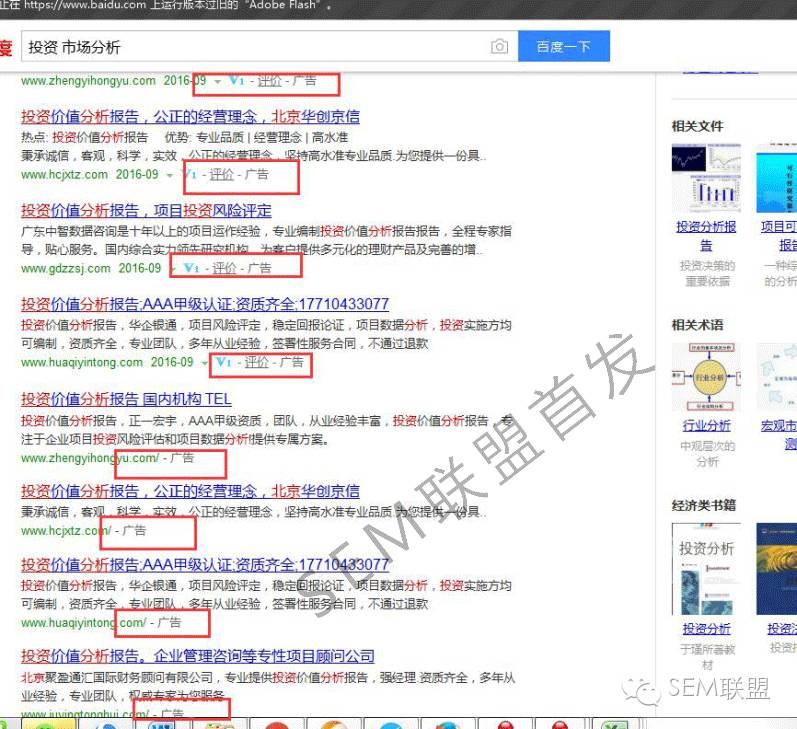Click 评价 link on zhengyihongyu.com 2016-09 line
797x729 pixels.
tap(269, 81)
